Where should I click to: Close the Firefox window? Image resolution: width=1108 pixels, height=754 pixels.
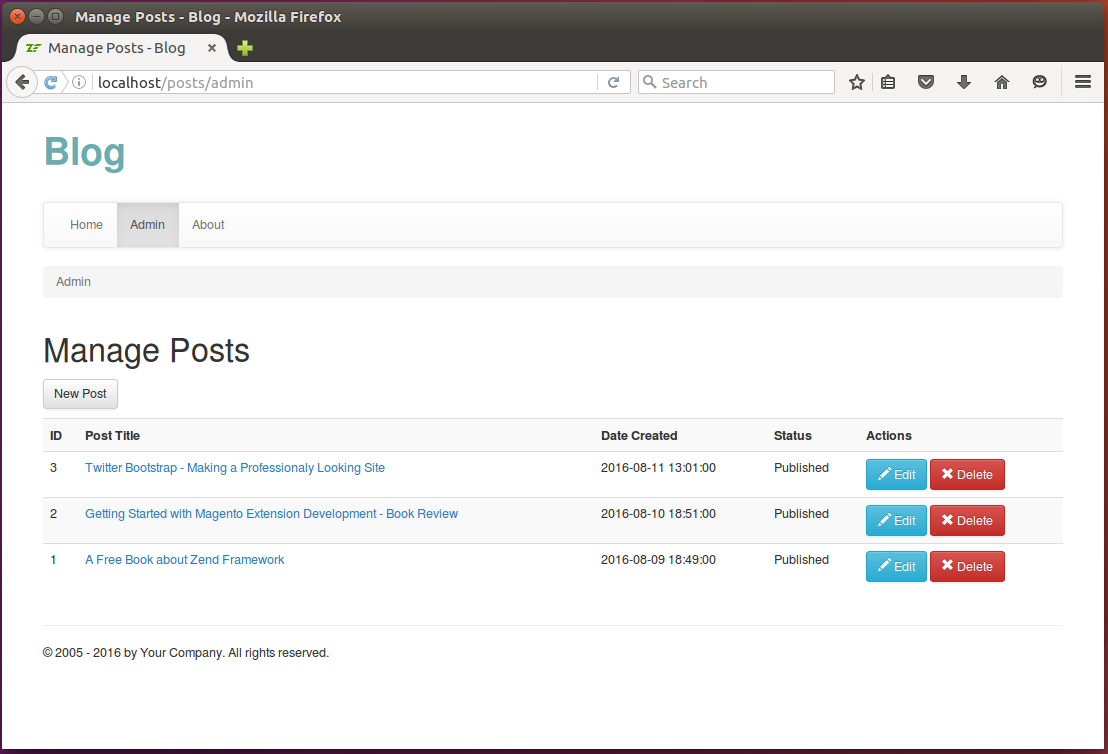tap(17, 16)
